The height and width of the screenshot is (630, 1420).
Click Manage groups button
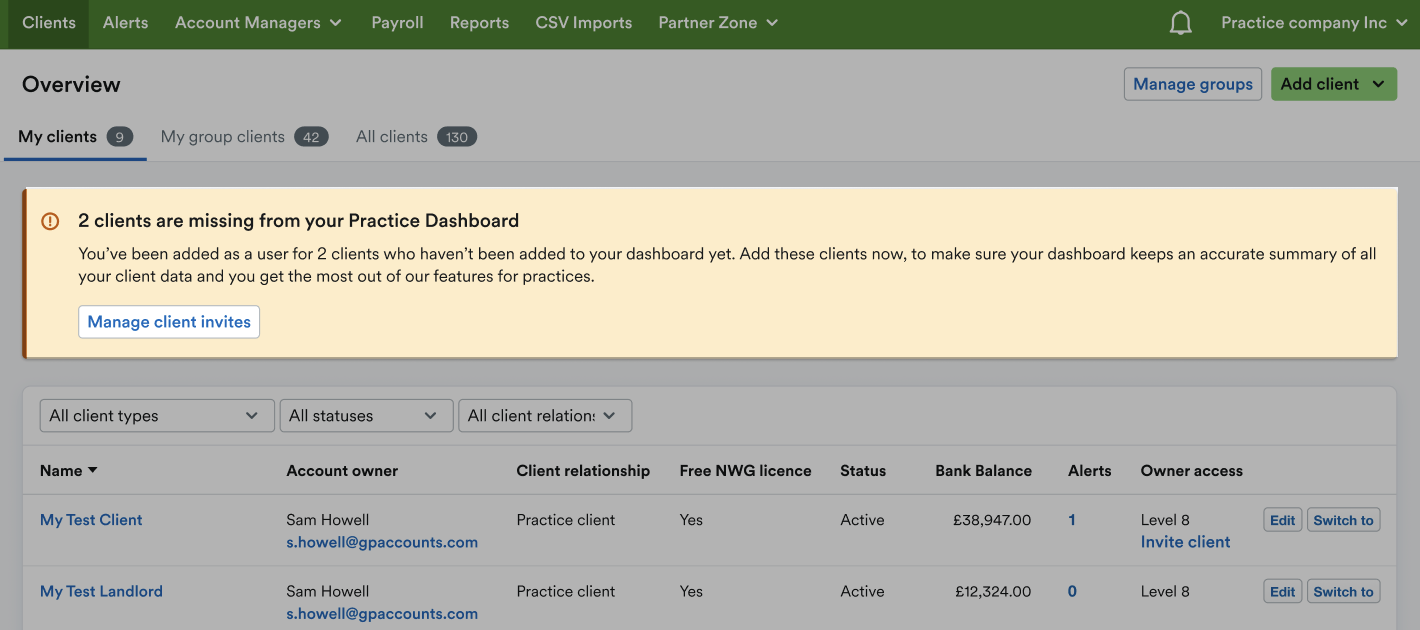click(x=1193, y=84)
